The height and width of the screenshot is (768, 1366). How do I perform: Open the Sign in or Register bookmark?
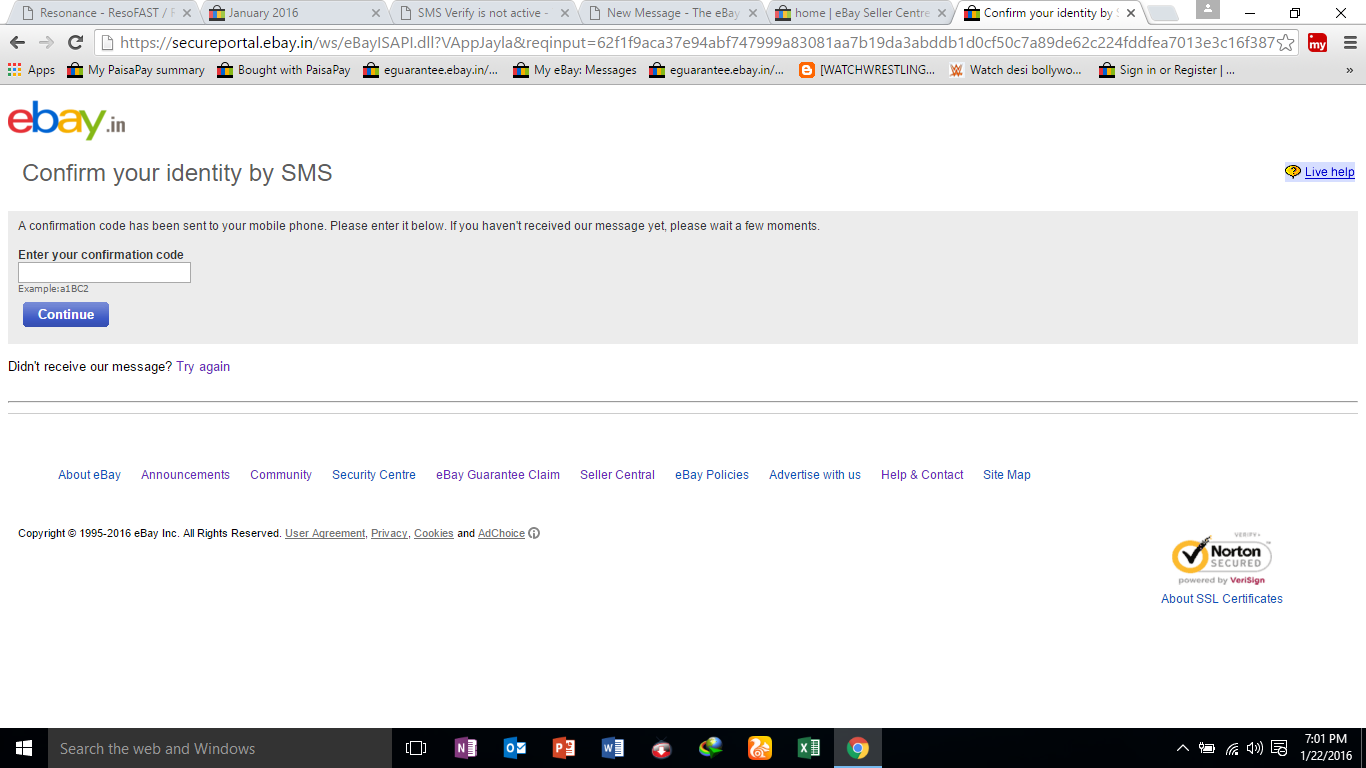pos(1166,70)
